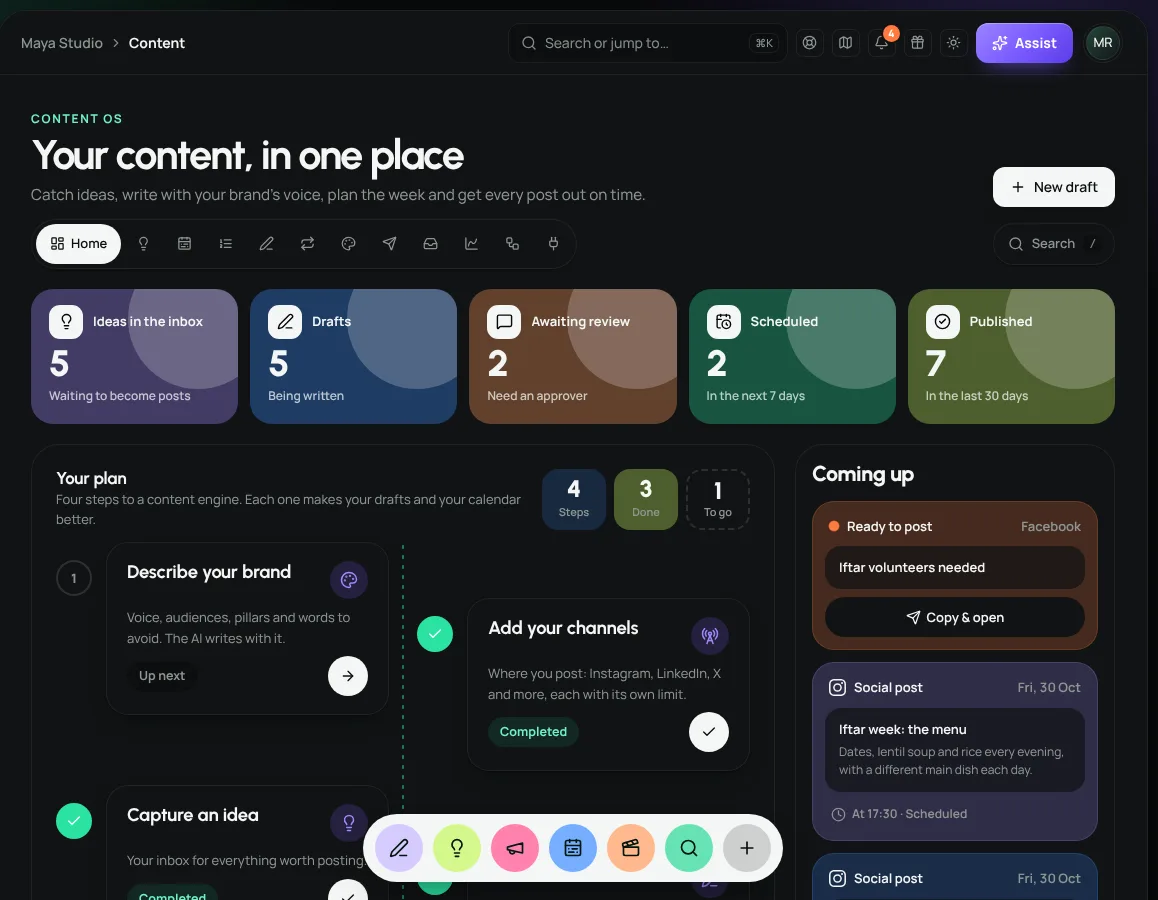Click the At 17:30 · Scheduled status
Viewport: 1158px width, 900px height.
click(x=900, y=814)
